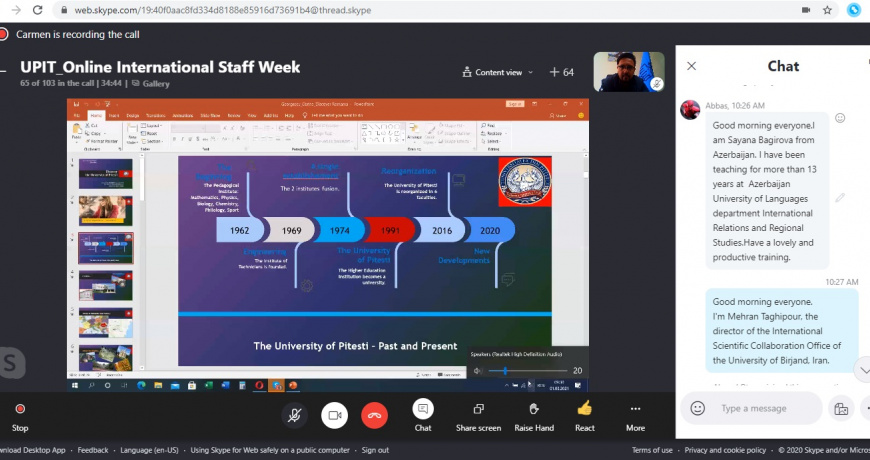Click the Feedback footer link
This screenshot has width=870, height=460.
tap(93, 450)
